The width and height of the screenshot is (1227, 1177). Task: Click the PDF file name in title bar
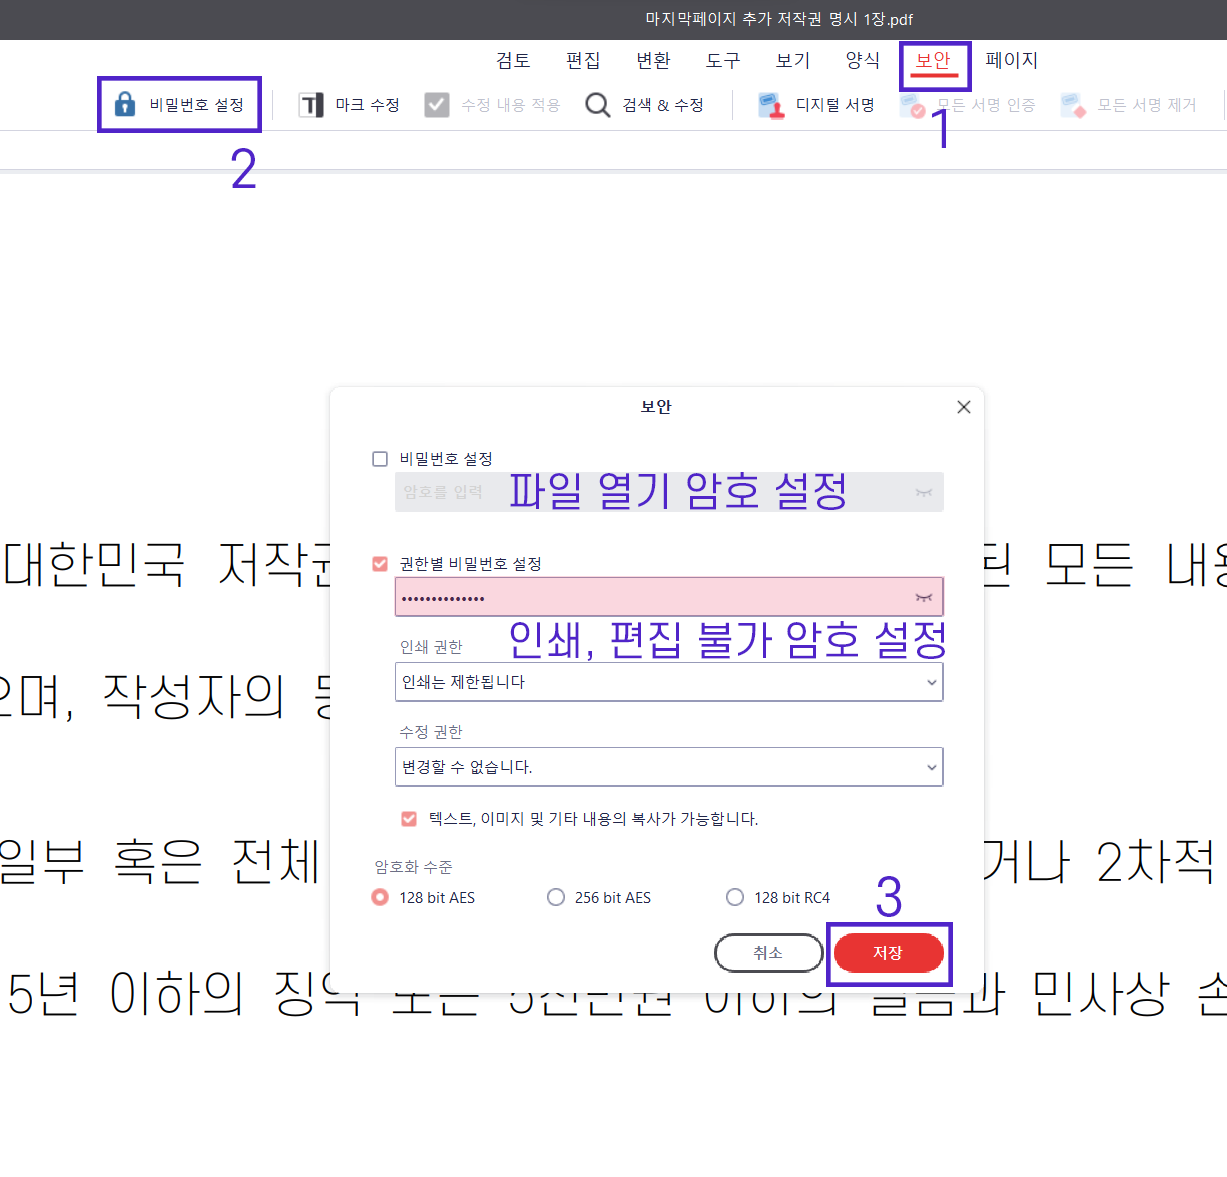pyautogui.click(x=779, y=19)
